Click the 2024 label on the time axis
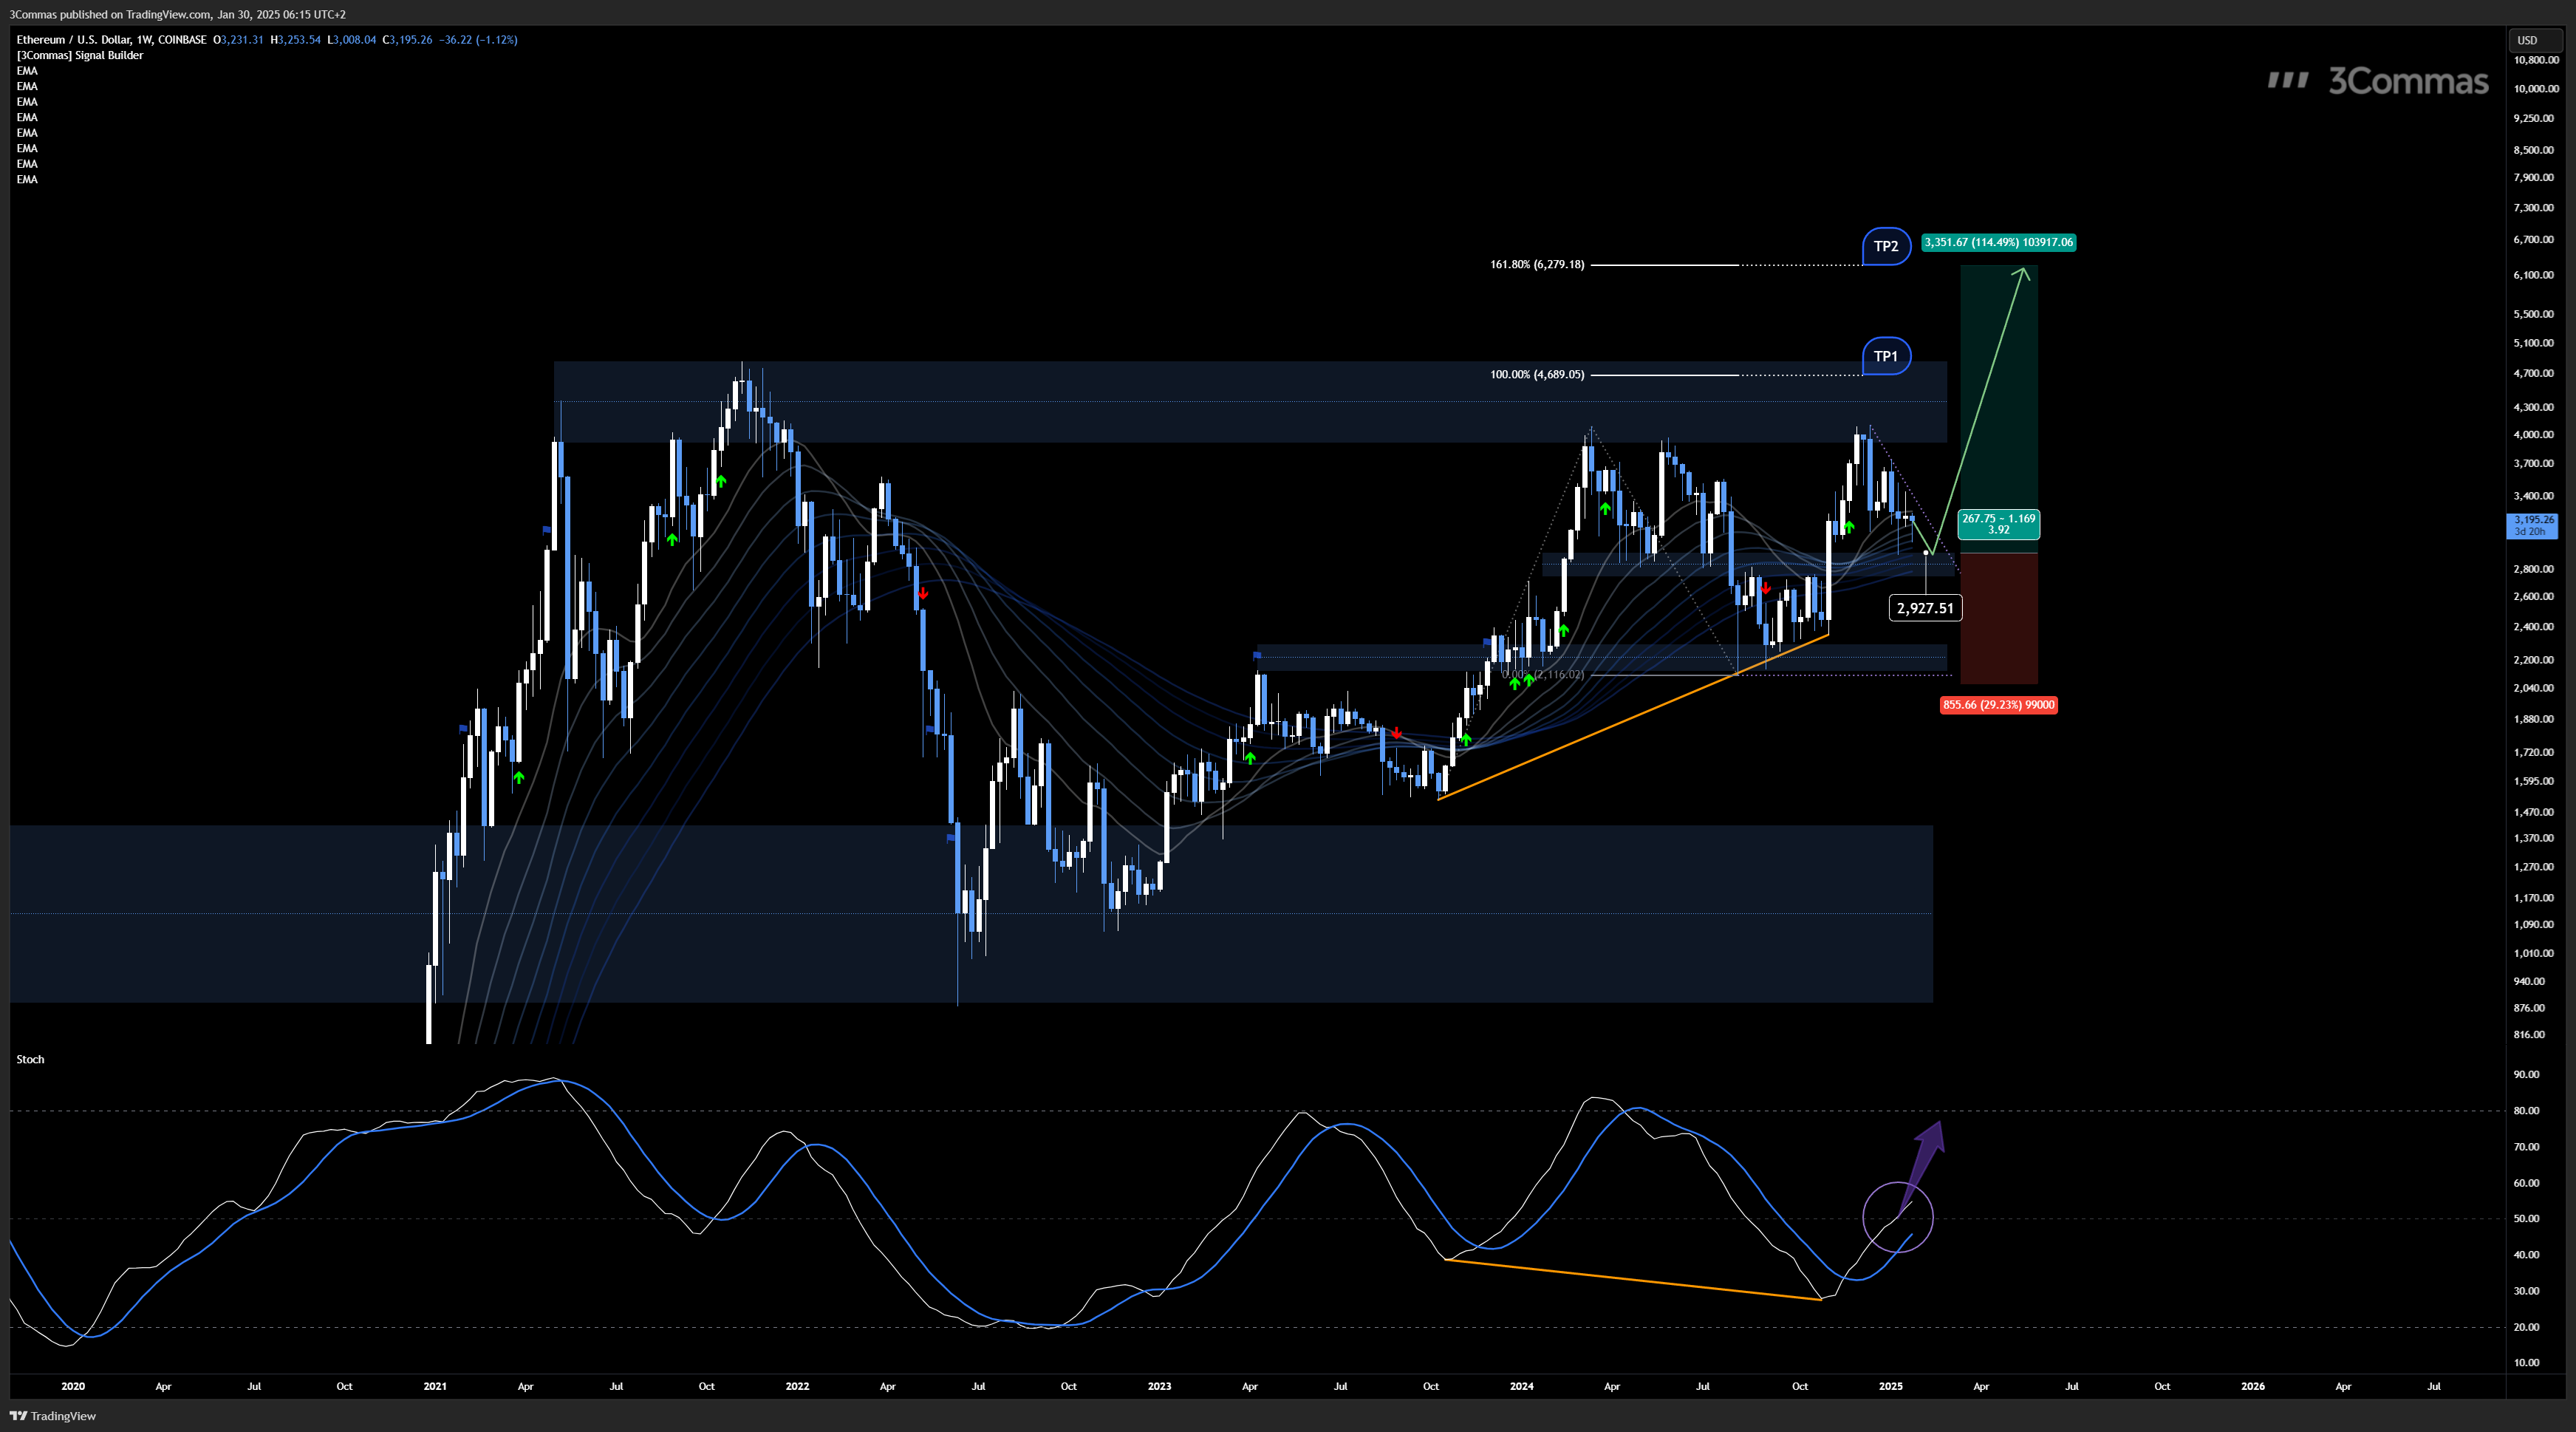2576x1432 pixels. (x=1521, y=1386)
